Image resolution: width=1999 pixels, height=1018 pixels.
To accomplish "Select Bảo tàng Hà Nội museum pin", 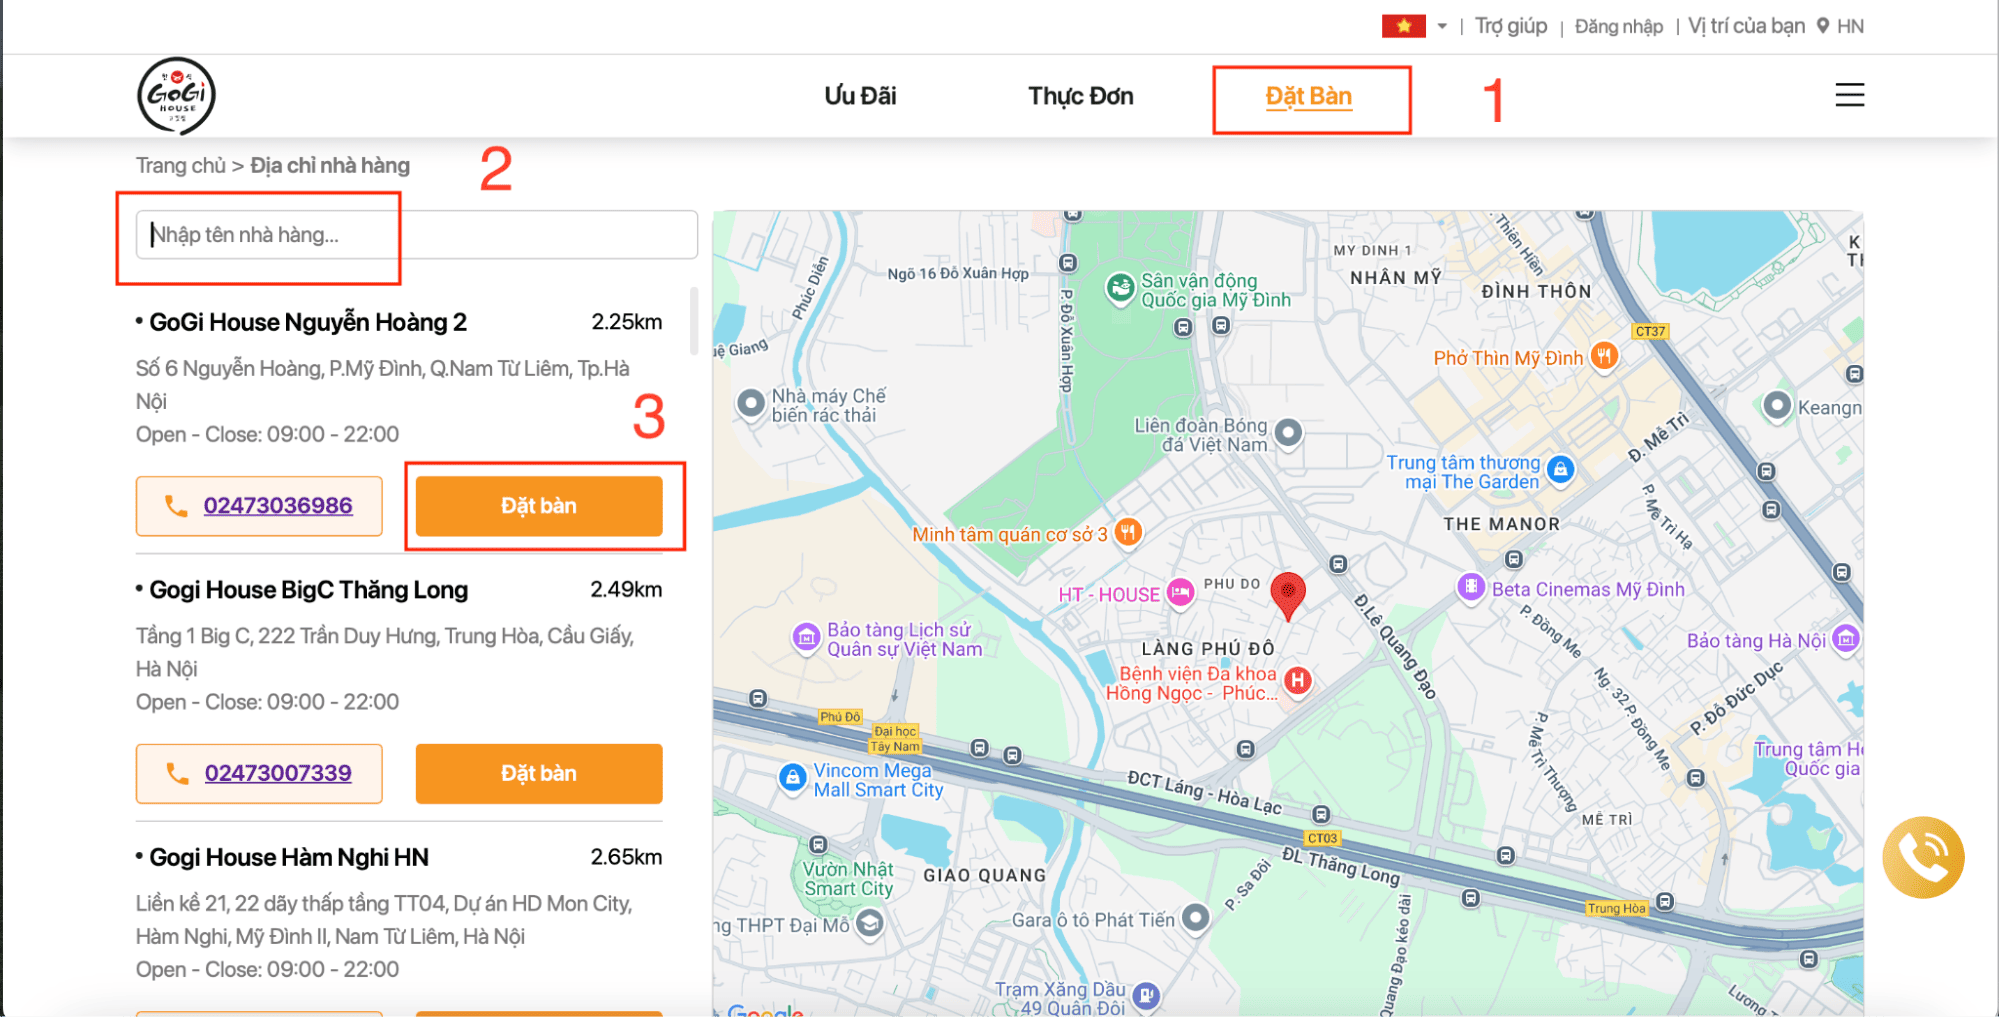I will click(1846, 639).
